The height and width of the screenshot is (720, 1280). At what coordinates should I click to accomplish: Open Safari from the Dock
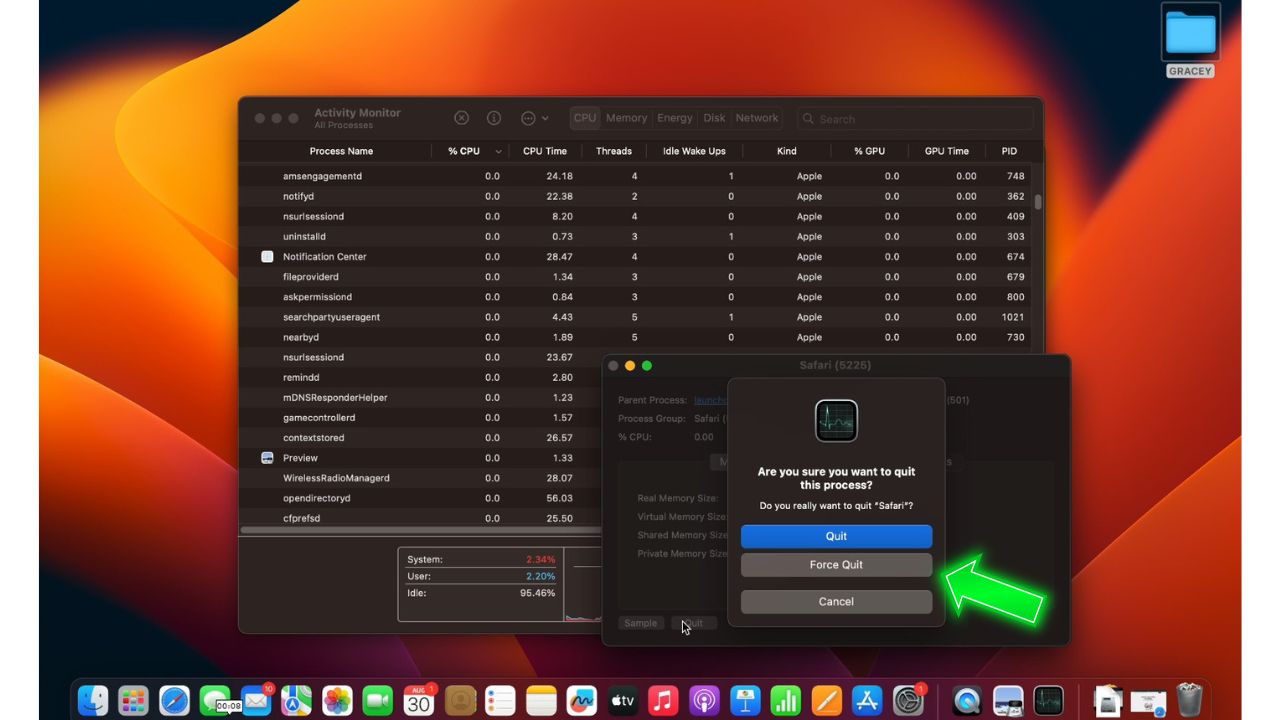pos(174,700)
